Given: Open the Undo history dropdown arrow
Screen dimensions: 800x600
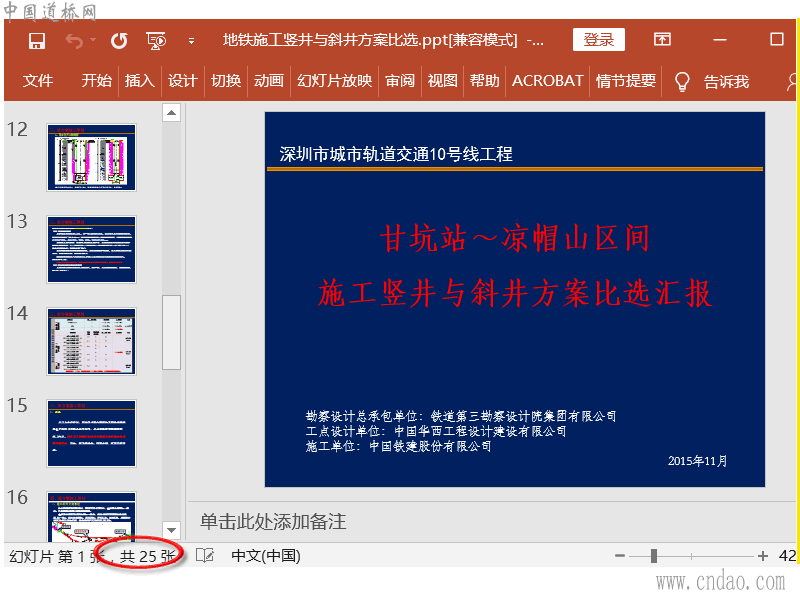Looking at the screenshot, I should (x=93, y=40).
